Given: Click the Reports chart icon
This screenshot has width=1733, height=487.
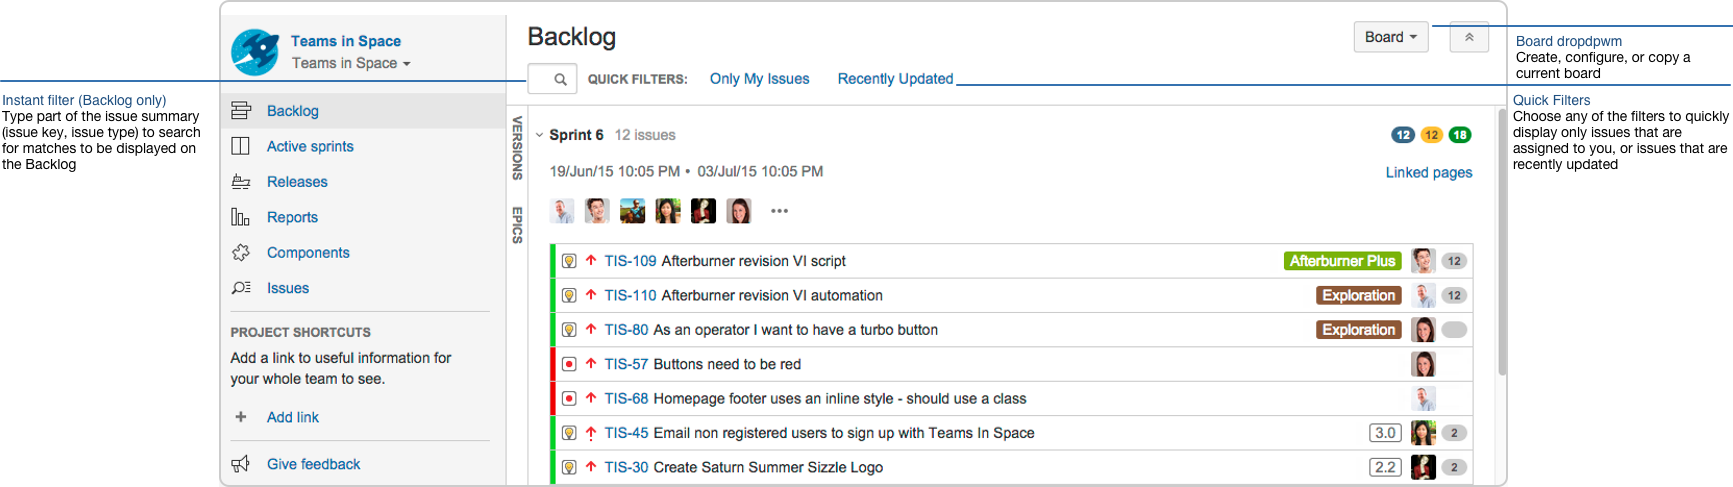Looking at the screenshot, I should (x=241, y=217).
